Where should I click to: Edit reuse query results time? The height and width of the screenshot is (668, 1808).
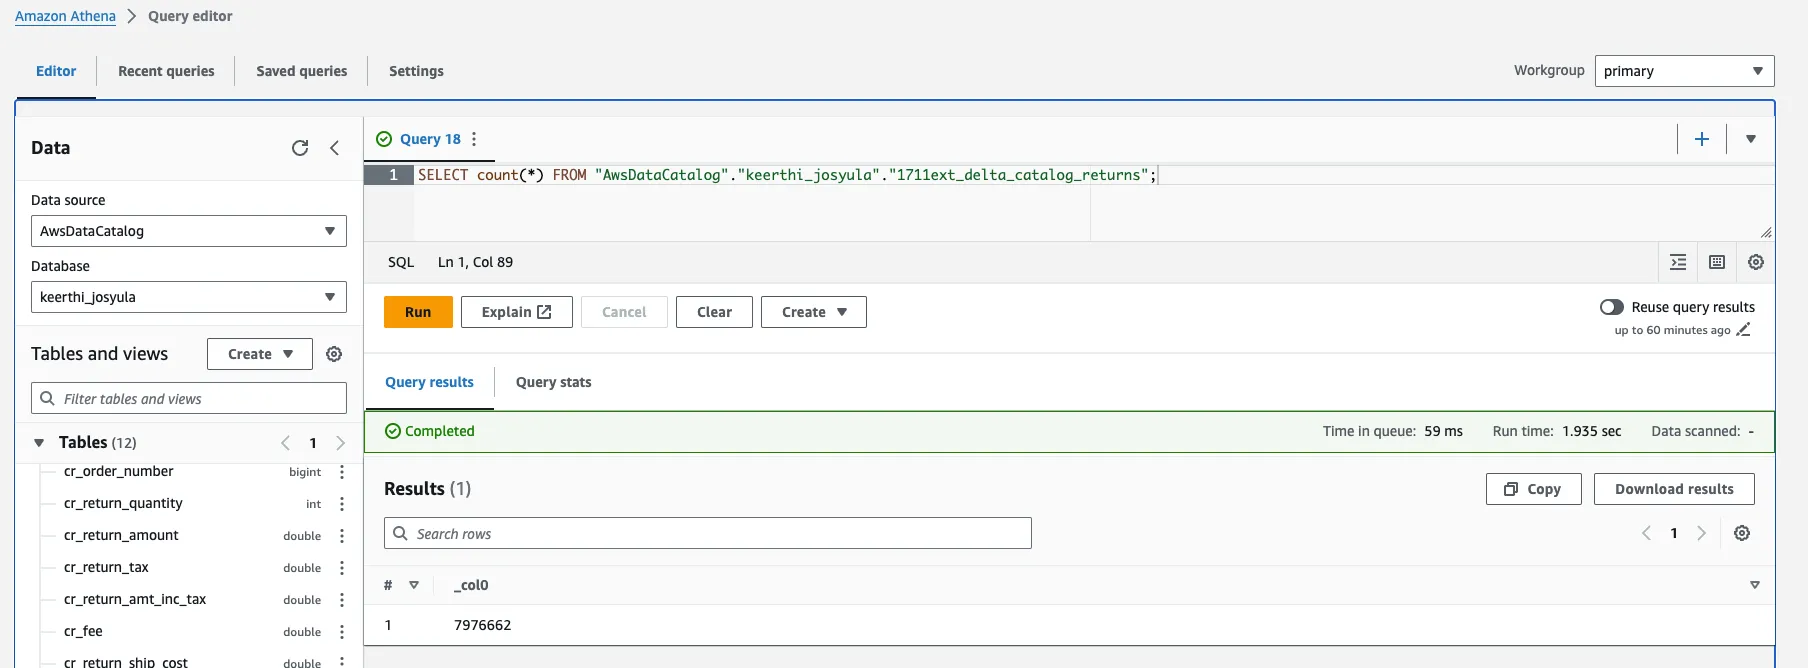click(1743, 330)
